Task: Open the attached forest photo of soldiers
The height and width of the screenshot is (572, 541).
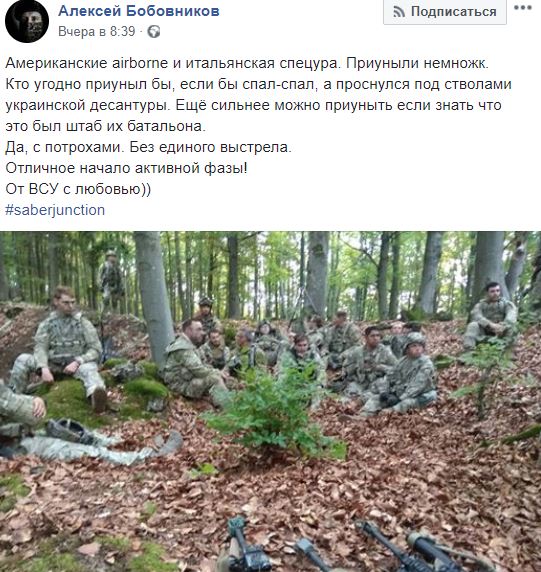Action: coord(270,402)
